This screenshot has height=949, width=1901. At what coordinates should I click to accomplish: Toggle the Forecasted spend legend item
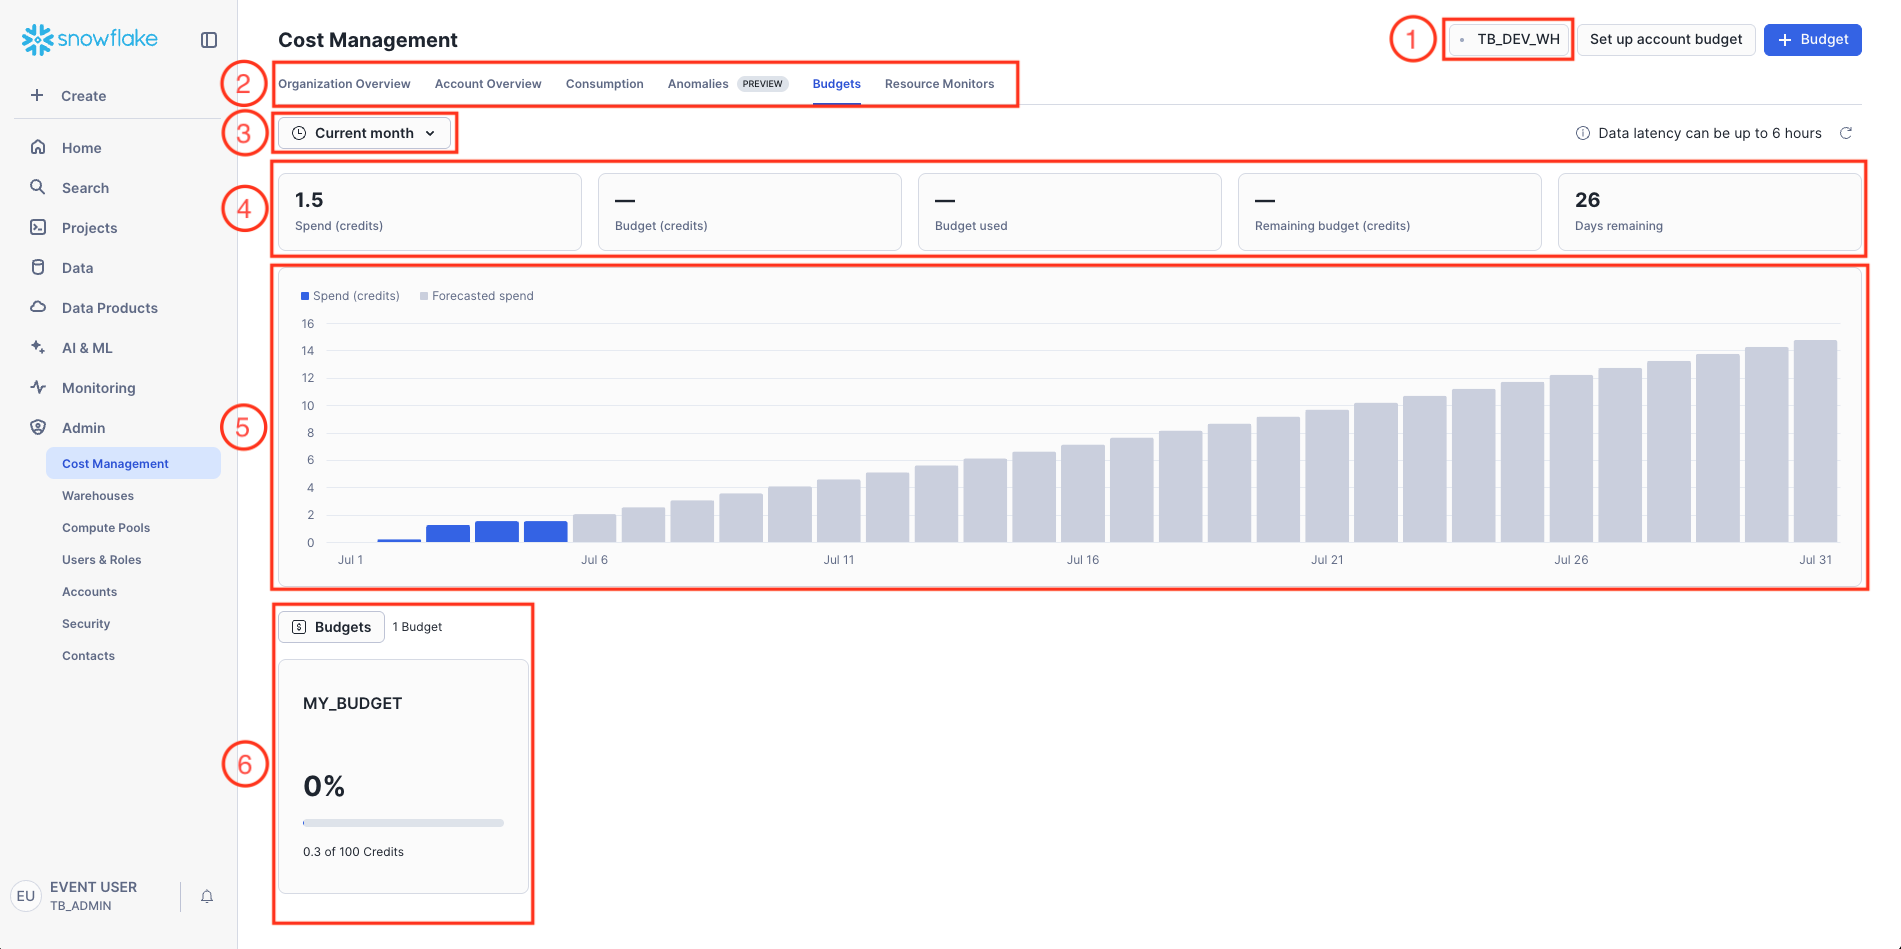point(477,296)
